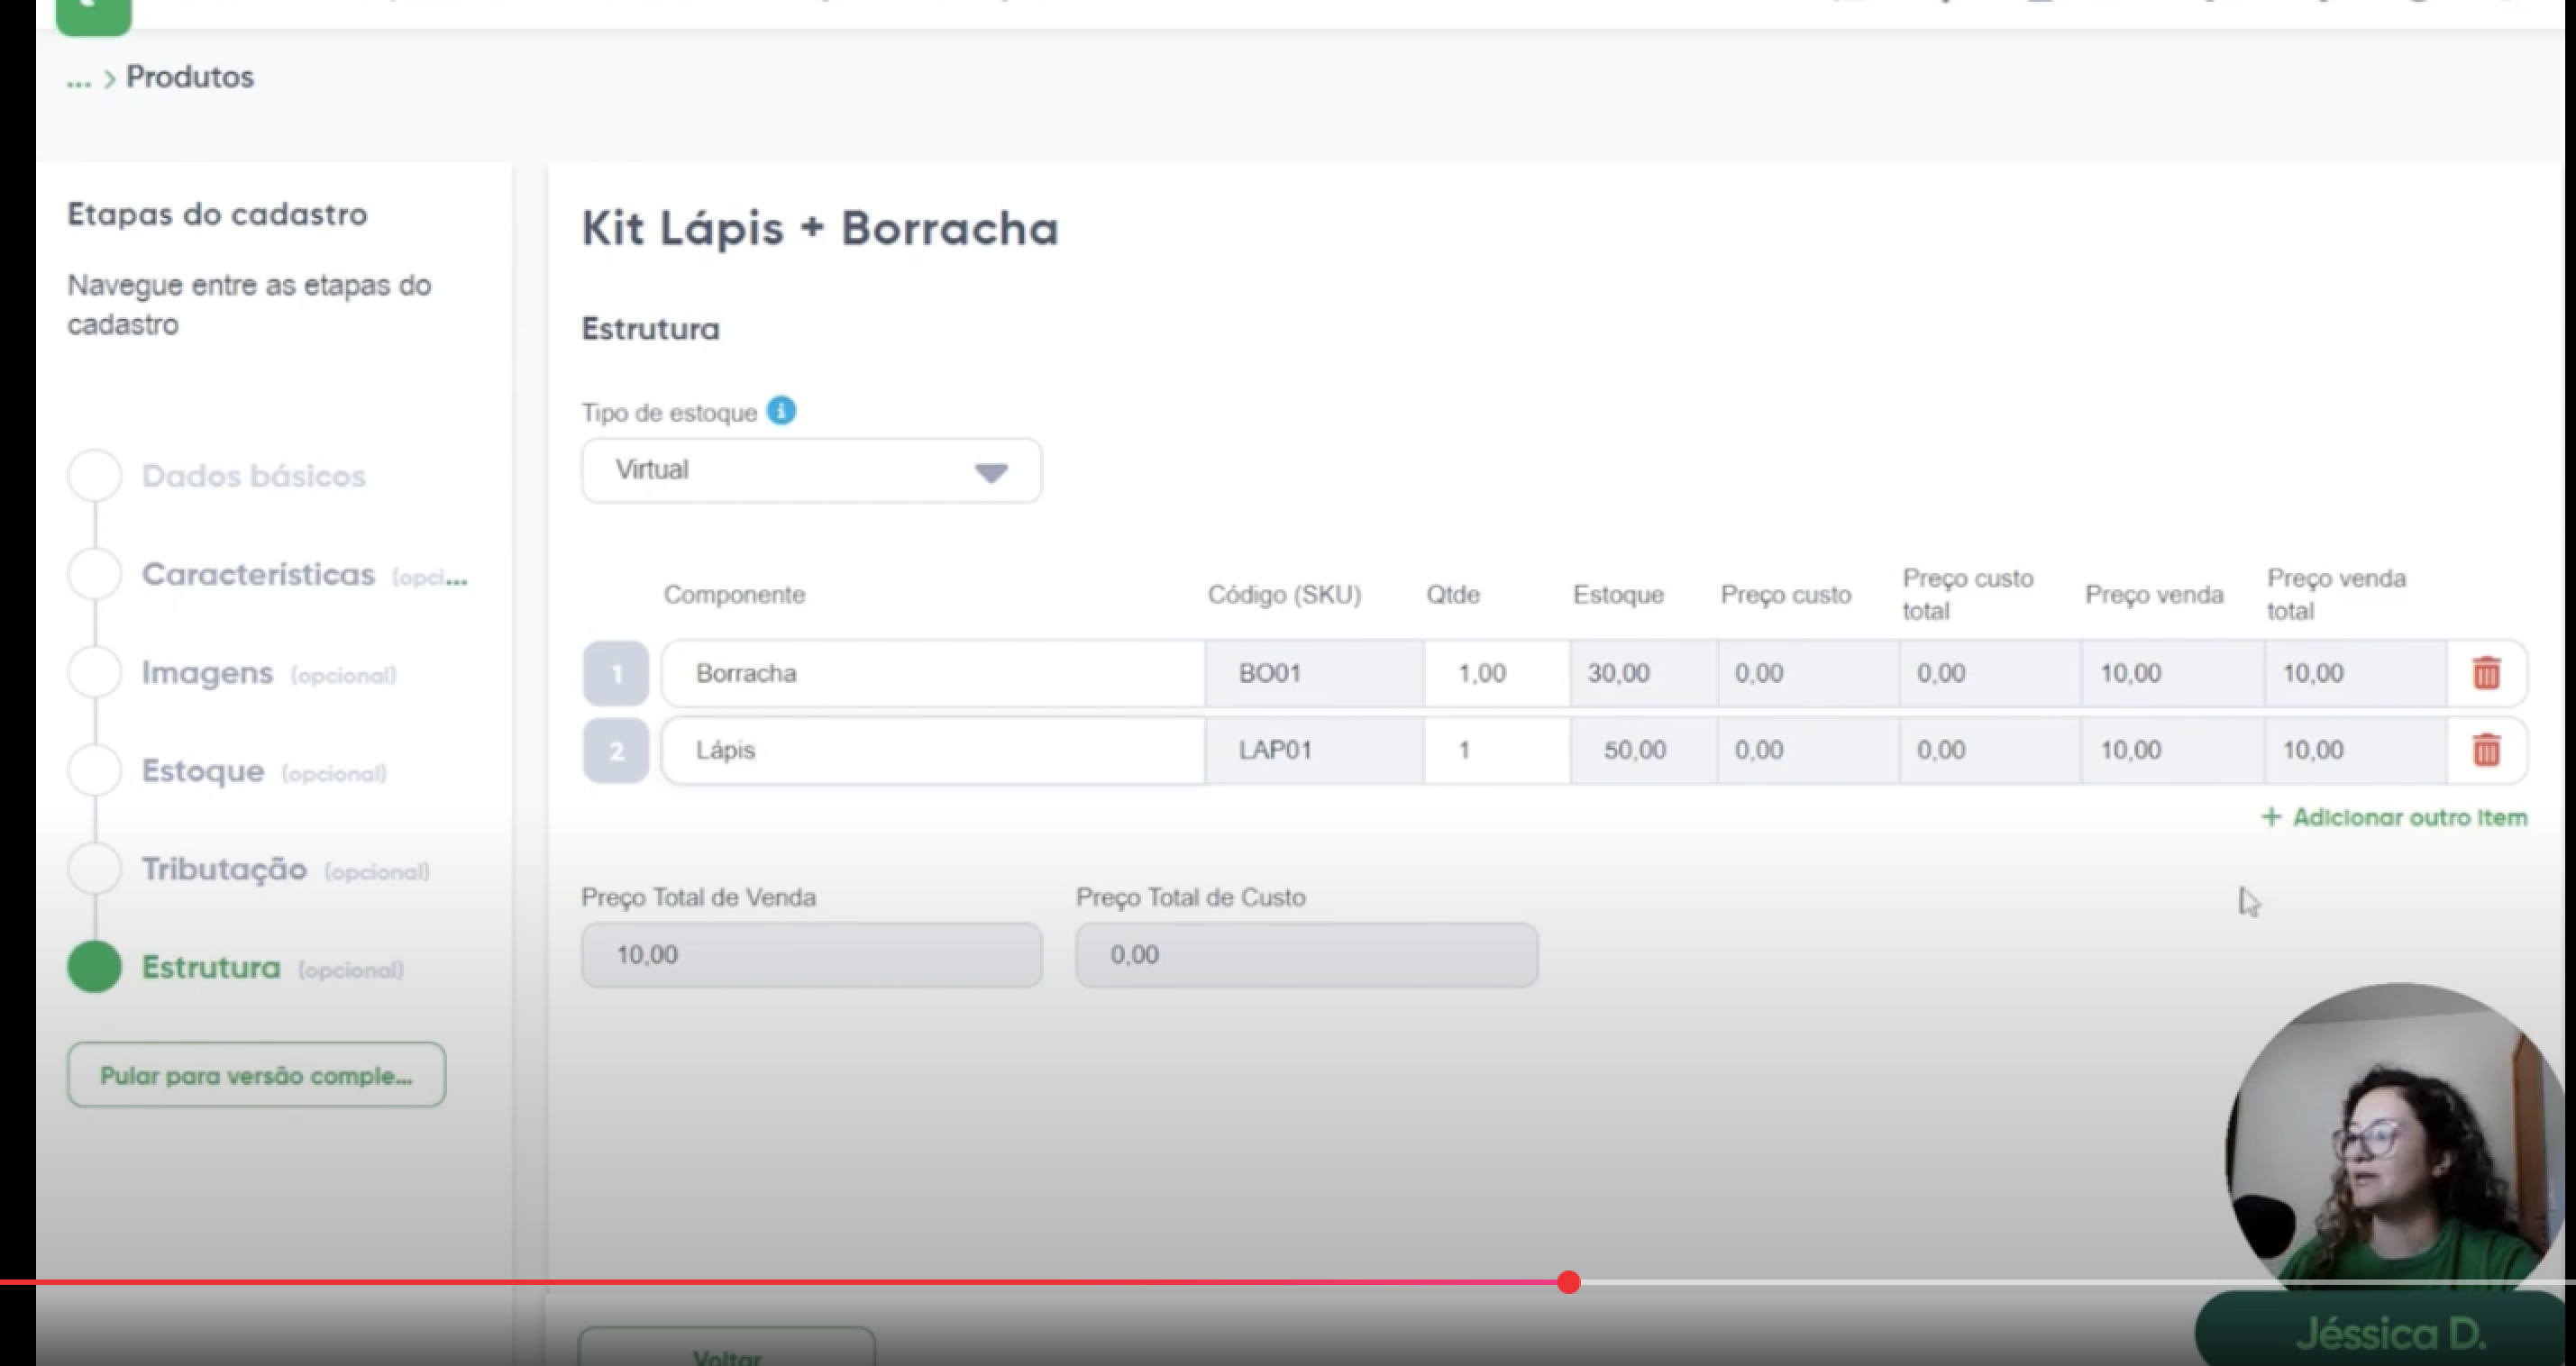This screenshot has height=1366, width=2576.
Task: Click the Lápis quantity field
Action: (1495, 750)
